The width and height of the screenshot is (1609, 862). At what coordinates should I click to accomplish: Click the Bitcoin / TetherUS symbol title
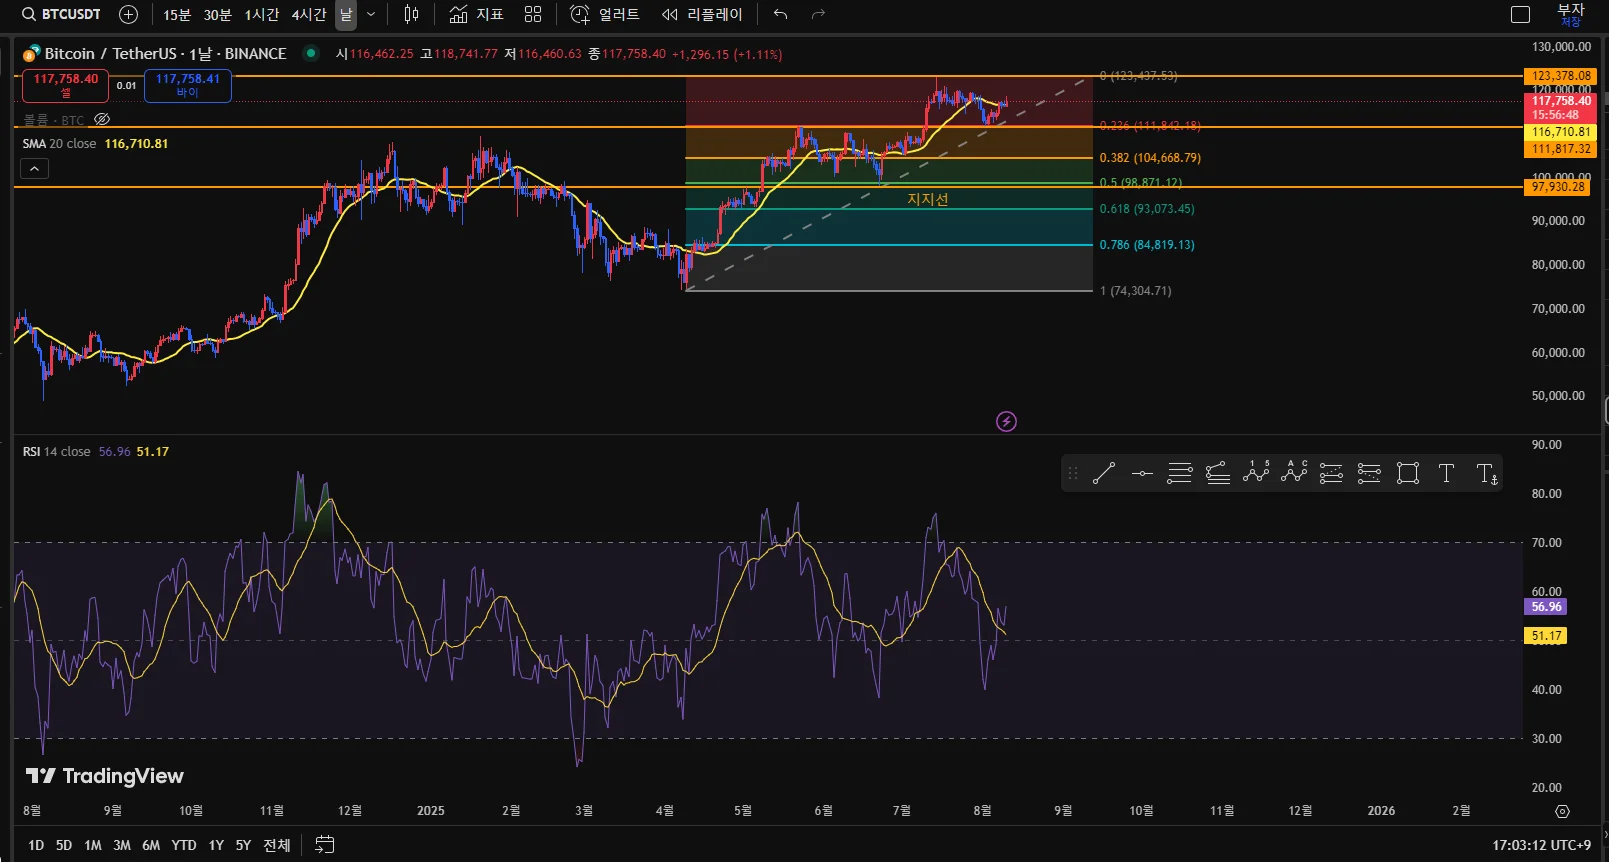165,53
